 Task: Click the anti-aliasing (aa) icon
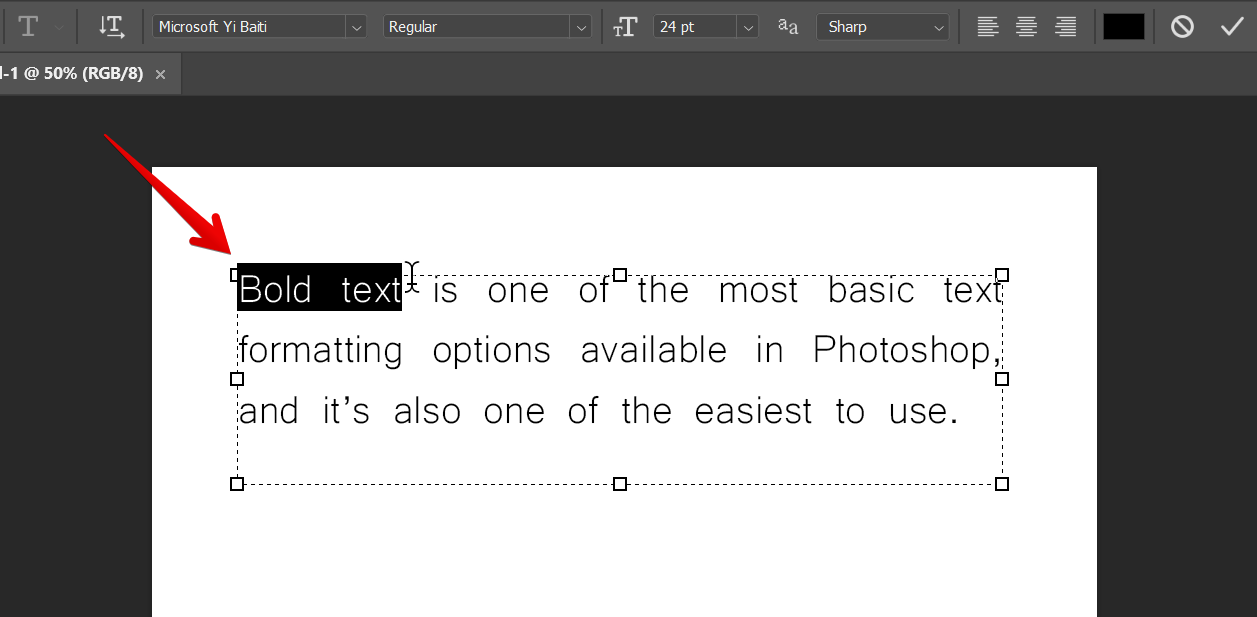coord(787,27)
